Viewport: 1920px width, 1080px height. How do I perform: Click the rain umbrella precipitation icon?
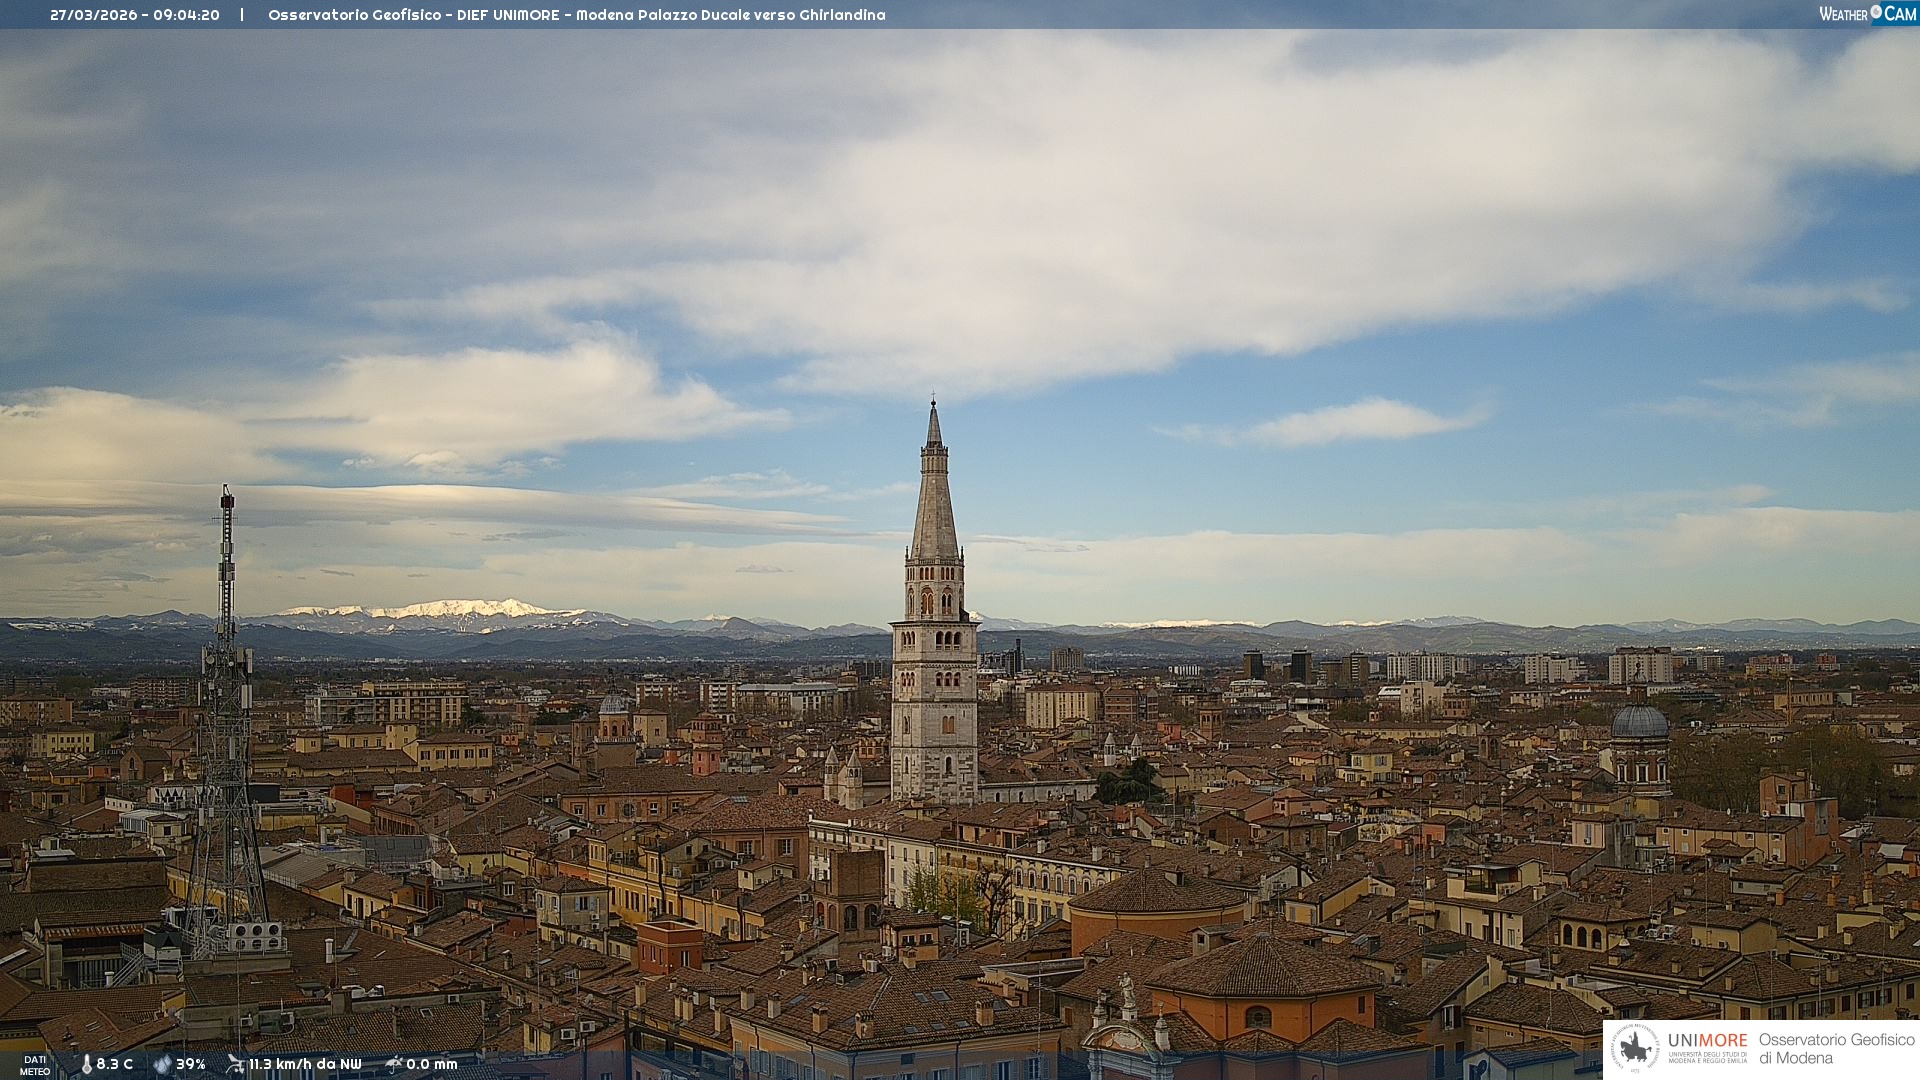(x=394, y=1064)
